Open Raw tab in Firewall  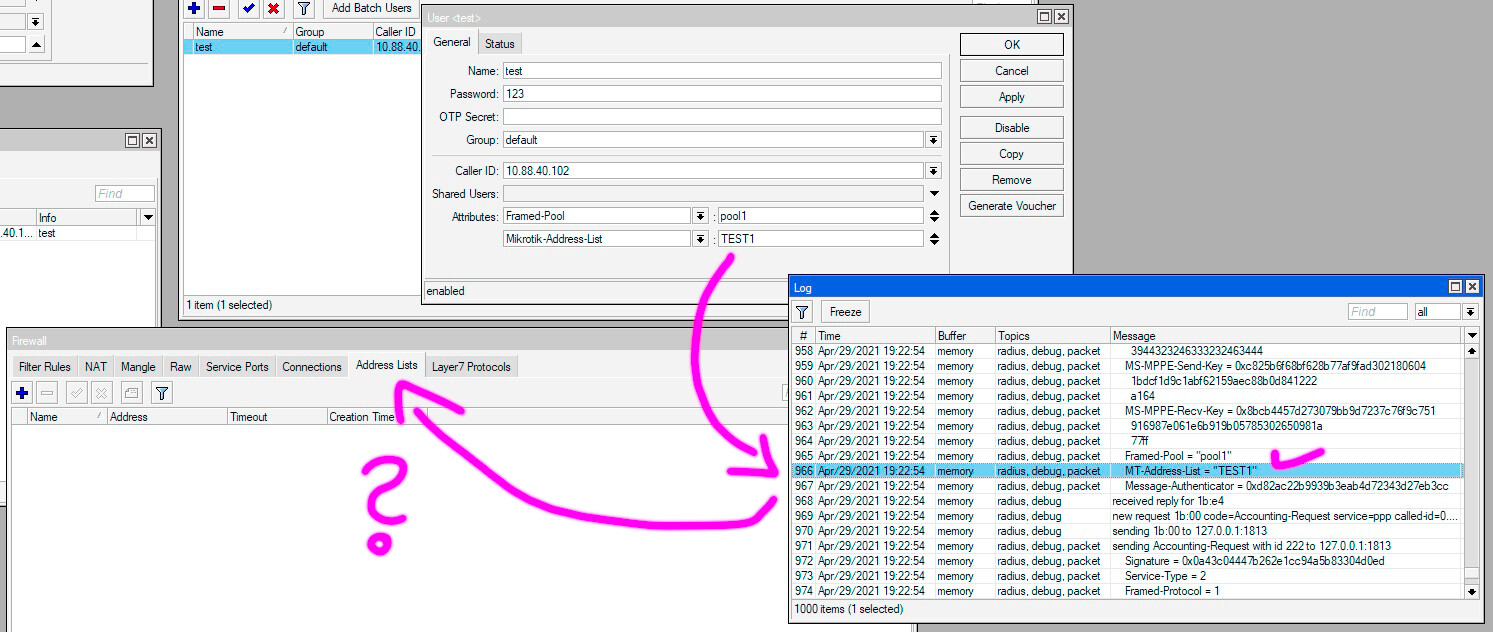click(181, 367)
